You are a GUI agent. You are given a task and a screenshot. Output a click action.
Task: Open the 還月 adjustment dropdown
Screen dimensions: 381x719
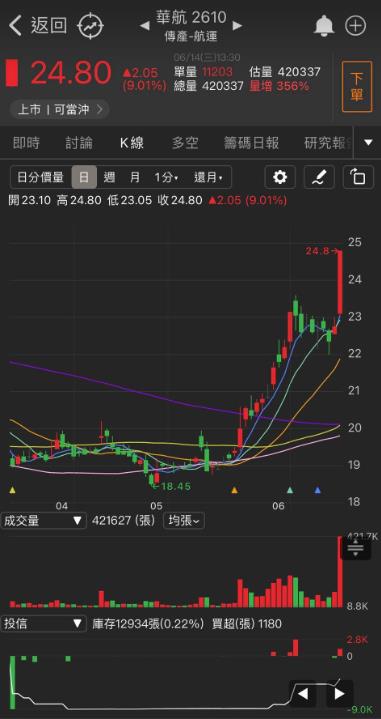click(x=208, y=177)
